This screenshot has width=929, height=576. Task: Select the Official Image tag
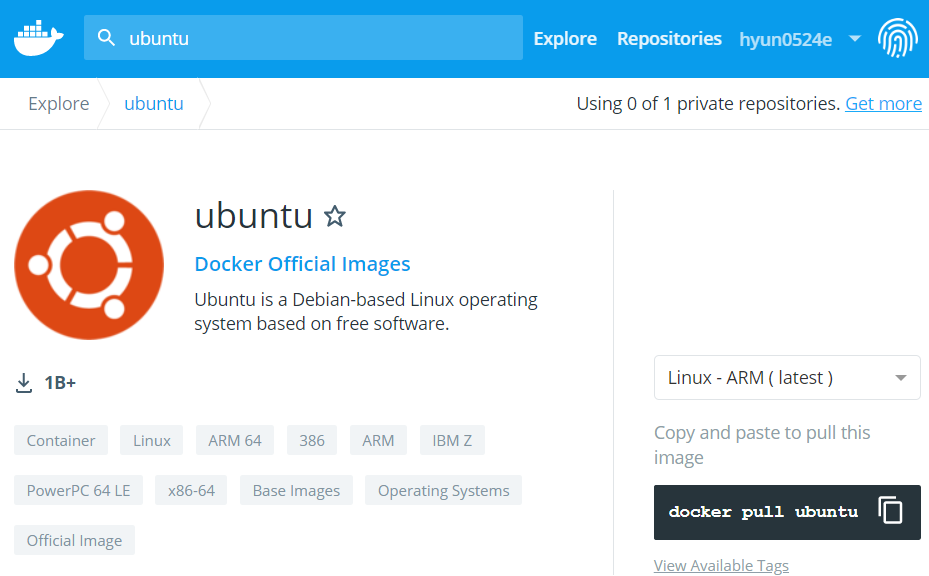(x=74, y=540)
